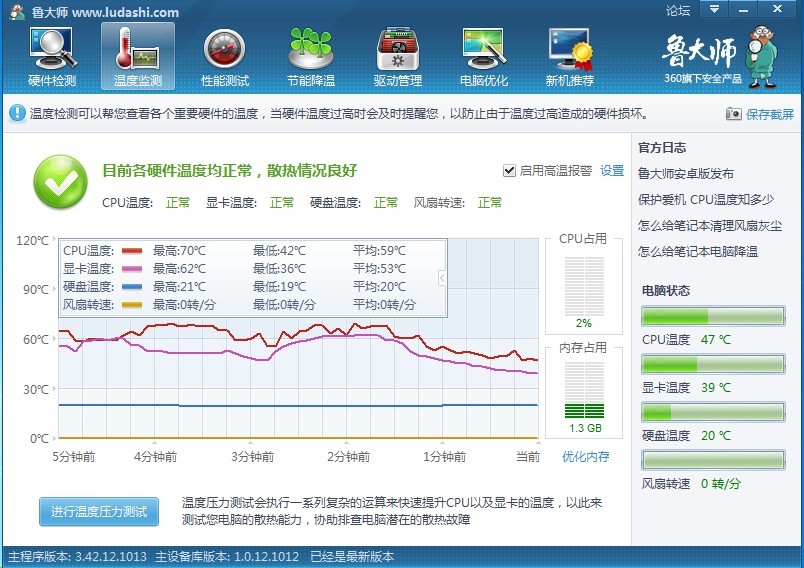This screenshot has height=568, width=804.
Task: Open the 硬件检测 hardware detection icon
Action: point(52,56)
